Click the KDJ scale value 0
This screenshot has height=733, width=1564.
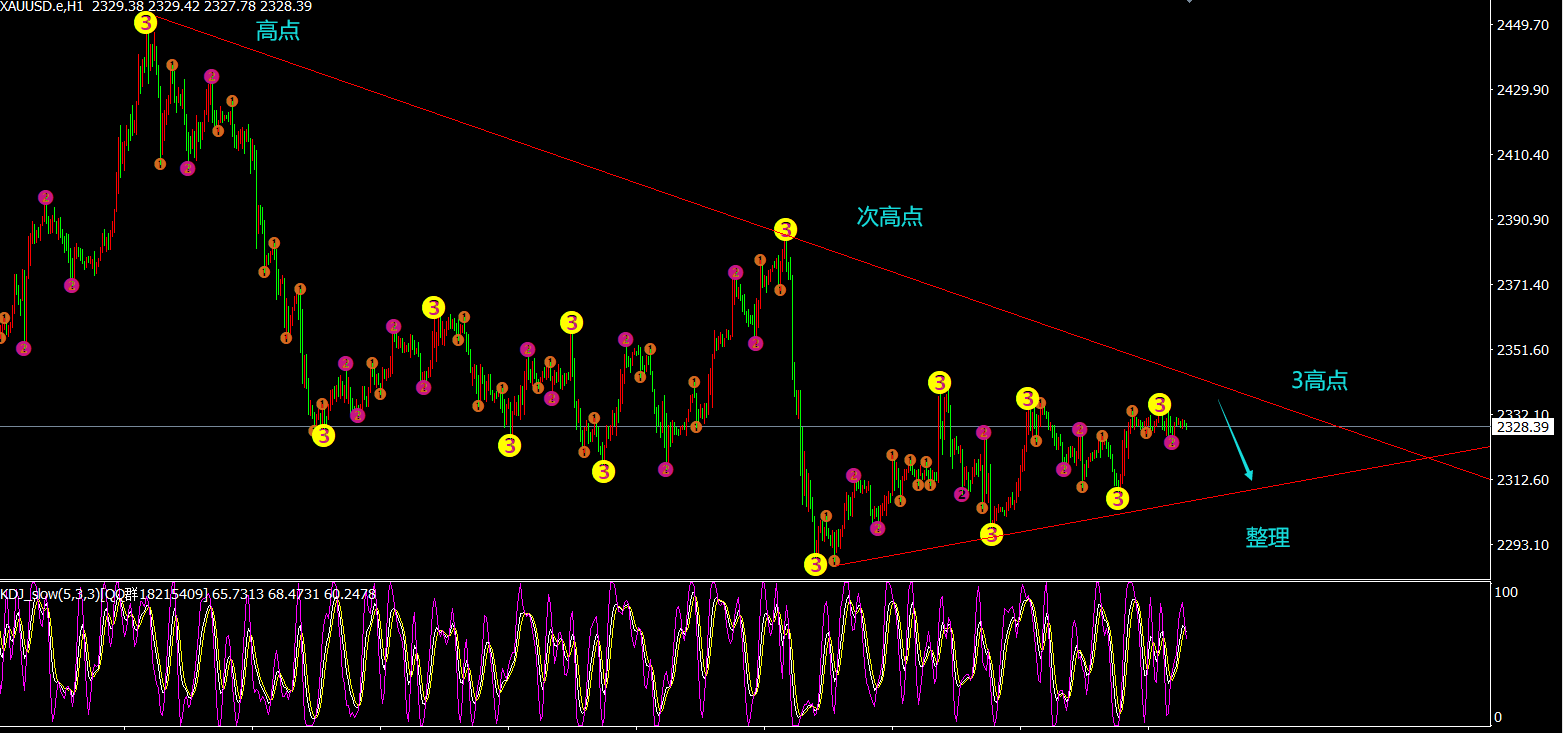click(x=1498, y=717)
